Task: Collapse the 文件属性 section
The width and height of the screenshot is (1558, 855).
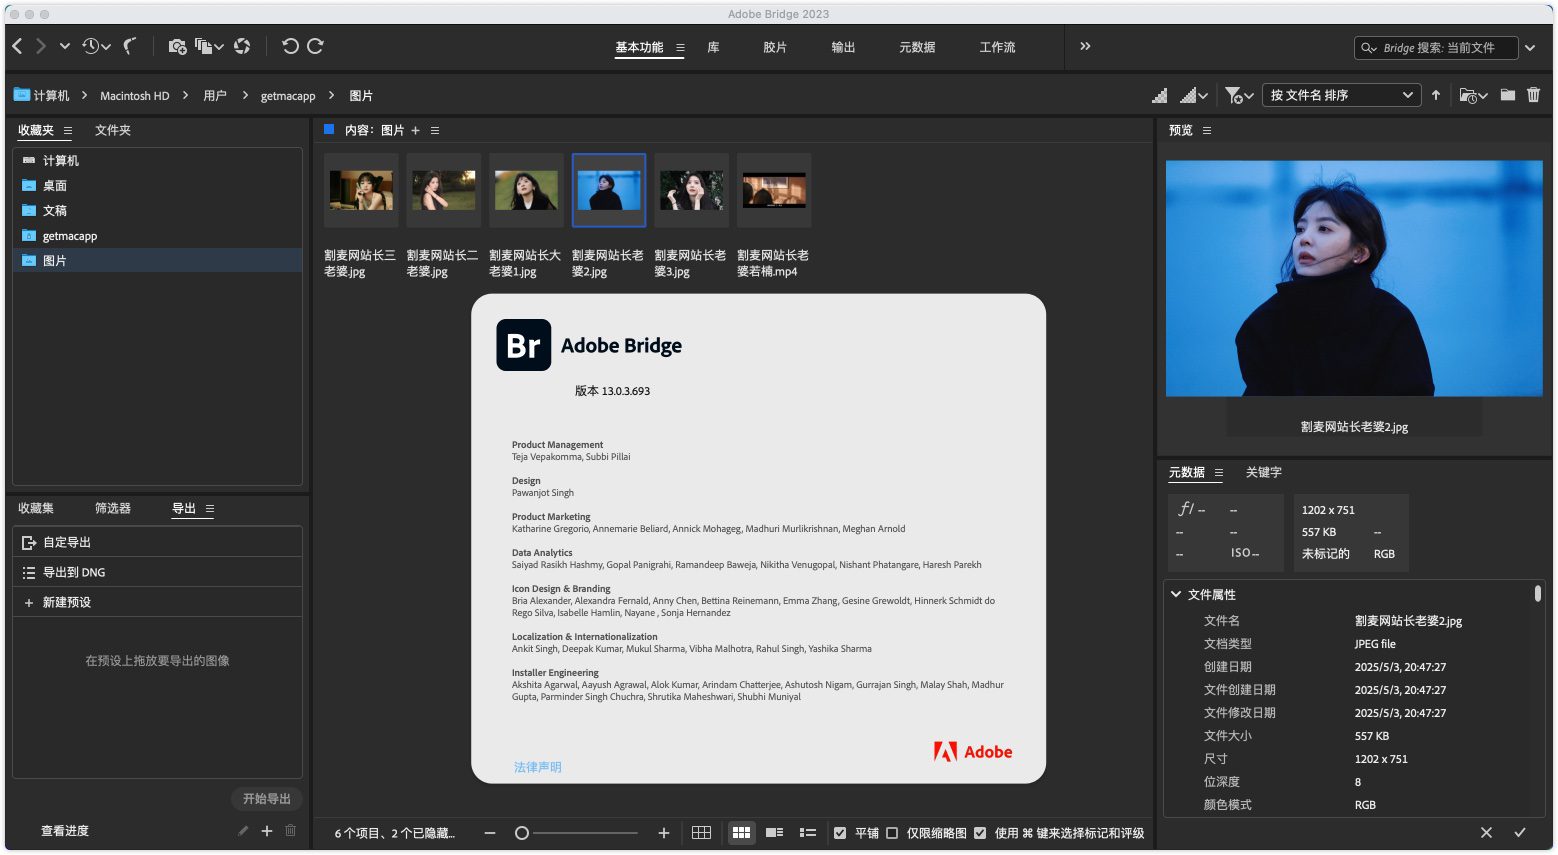Action: [1176, 594]
